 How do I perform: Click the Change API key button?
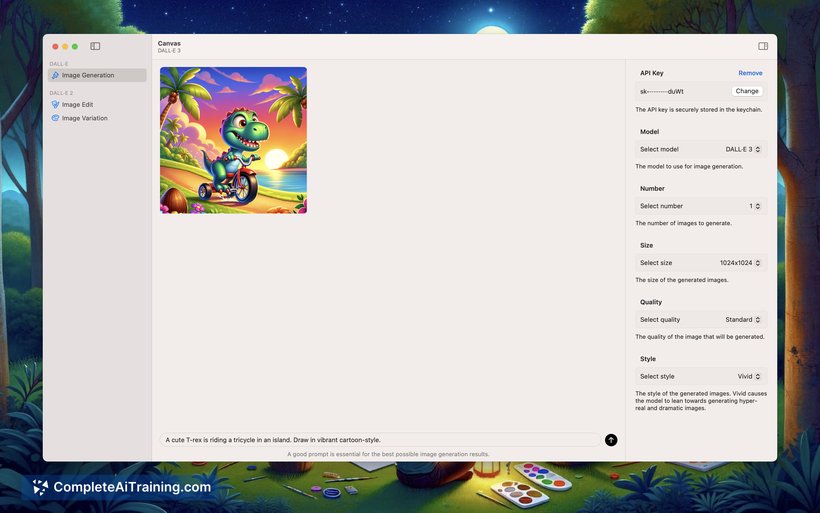click(747, 91)
